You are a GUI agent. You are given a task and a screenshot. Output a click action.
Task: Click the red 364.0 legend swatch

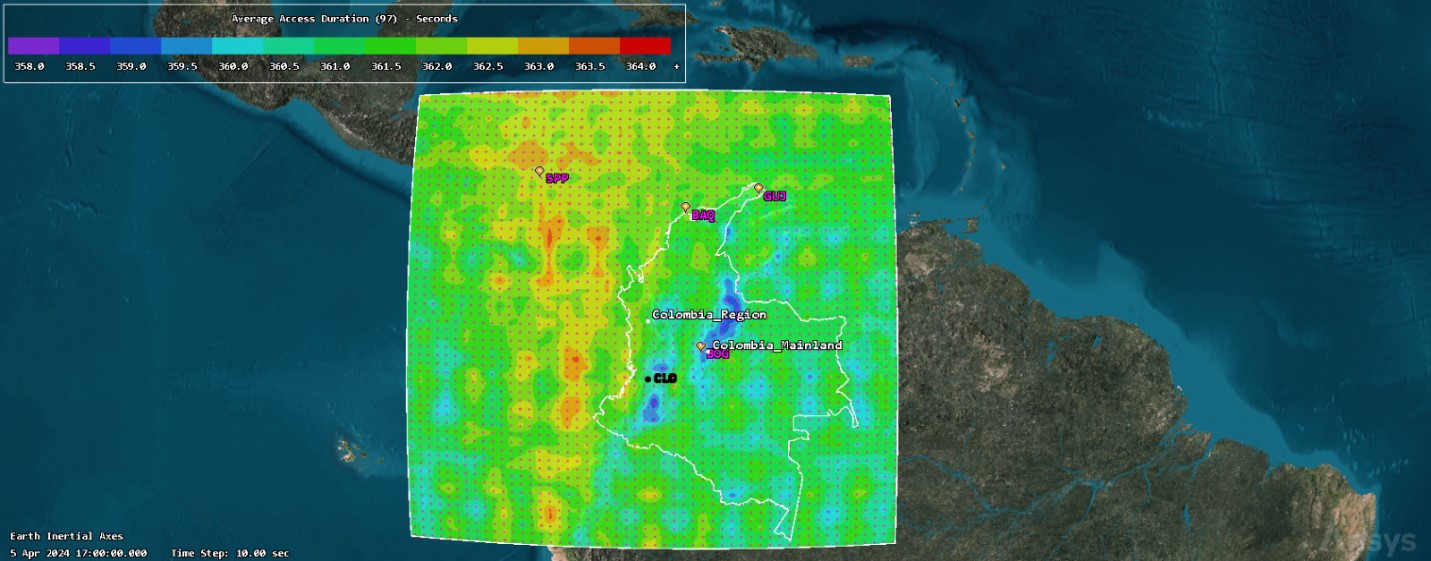[x=645, y=46]
